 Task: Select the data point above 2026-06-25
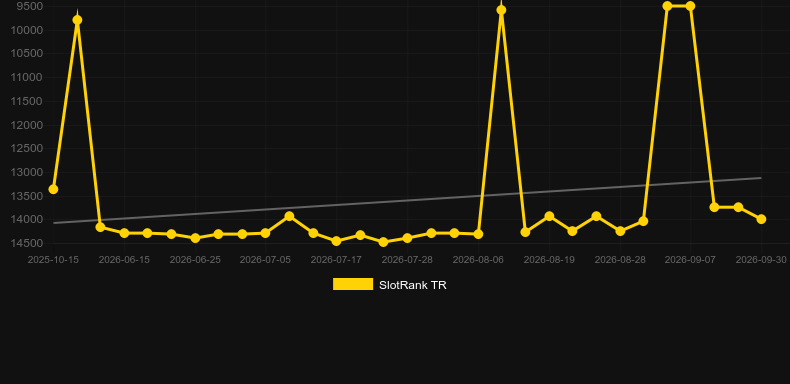coord(195,237)
